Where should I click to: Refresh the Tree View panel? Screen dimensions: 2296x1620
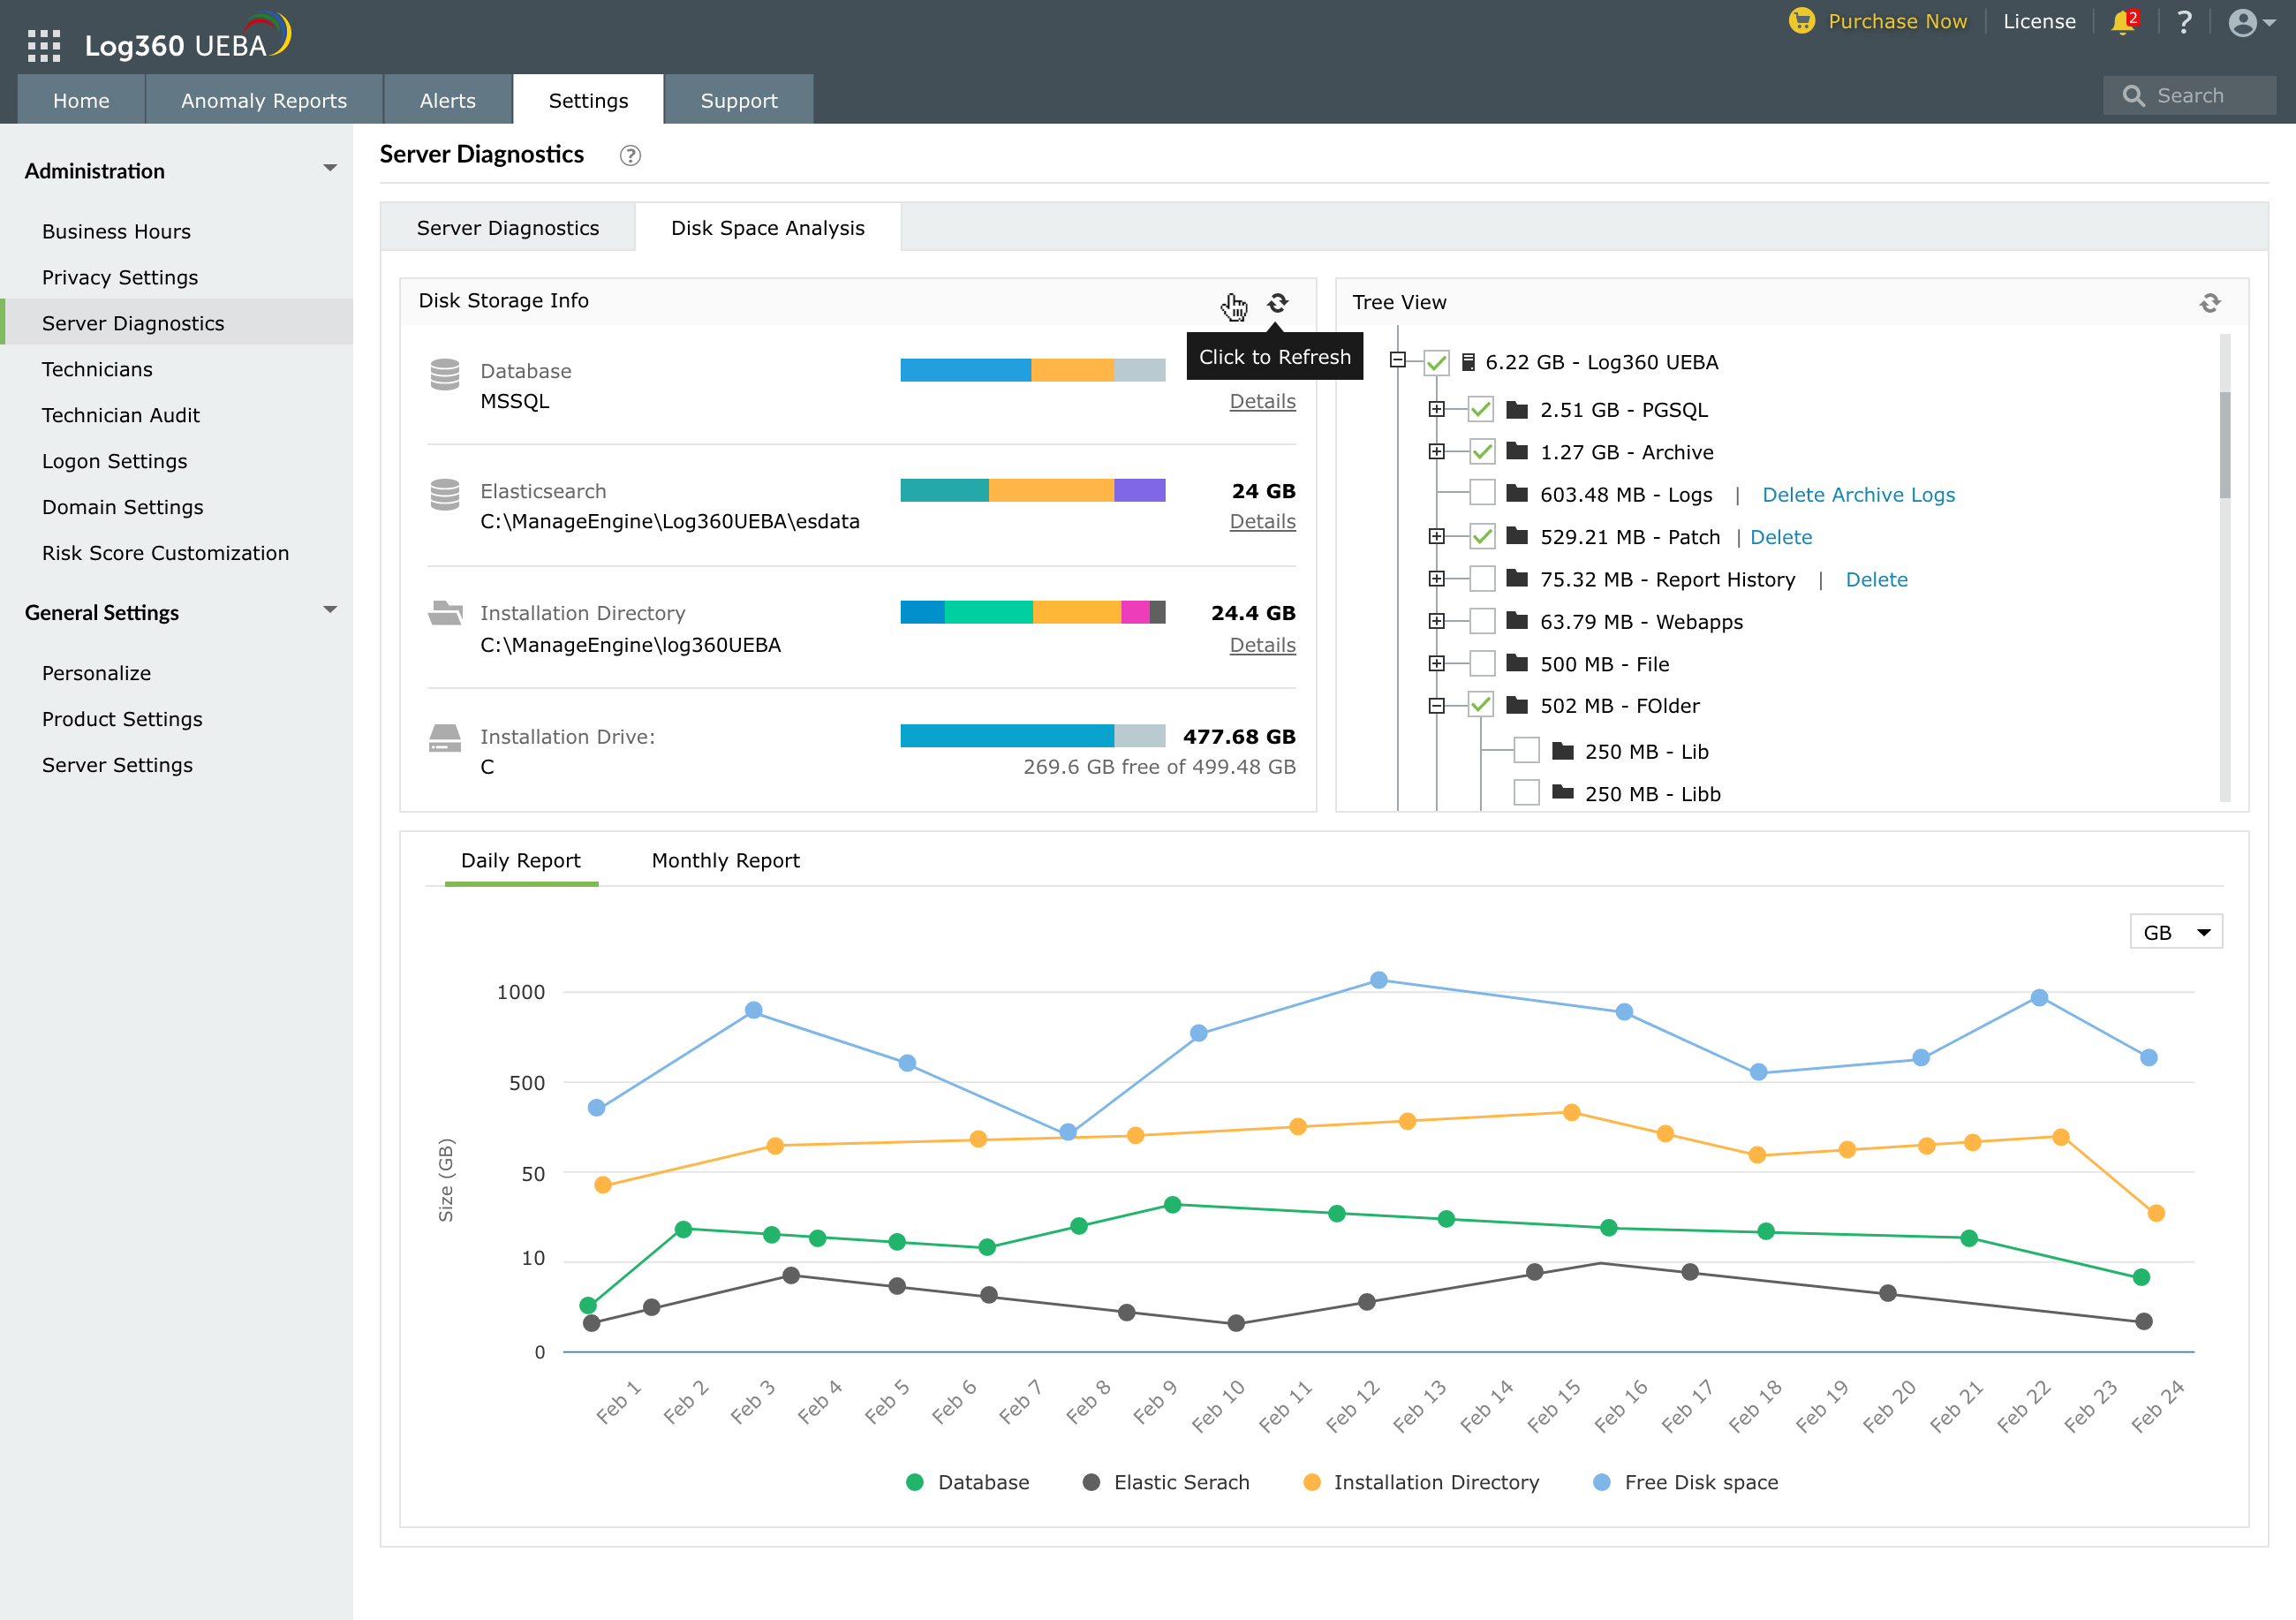coord(2209,303)
